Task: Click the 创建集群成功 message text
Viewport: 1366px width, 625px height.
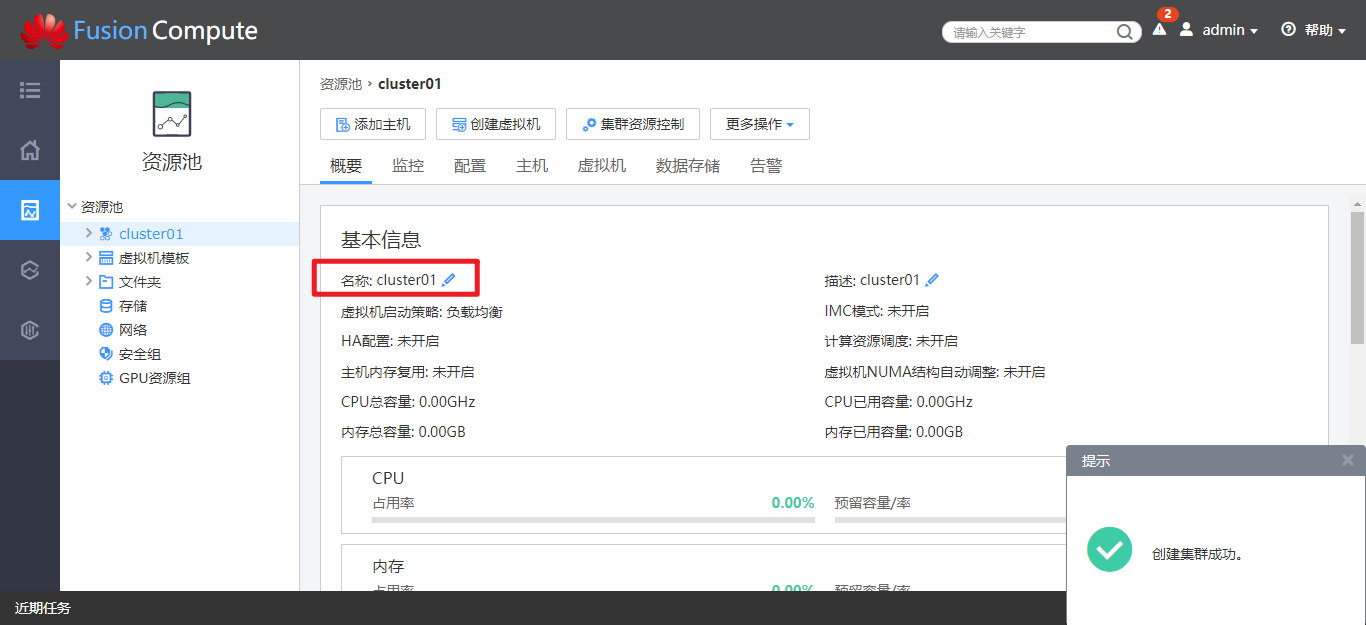Action: 1197,553
